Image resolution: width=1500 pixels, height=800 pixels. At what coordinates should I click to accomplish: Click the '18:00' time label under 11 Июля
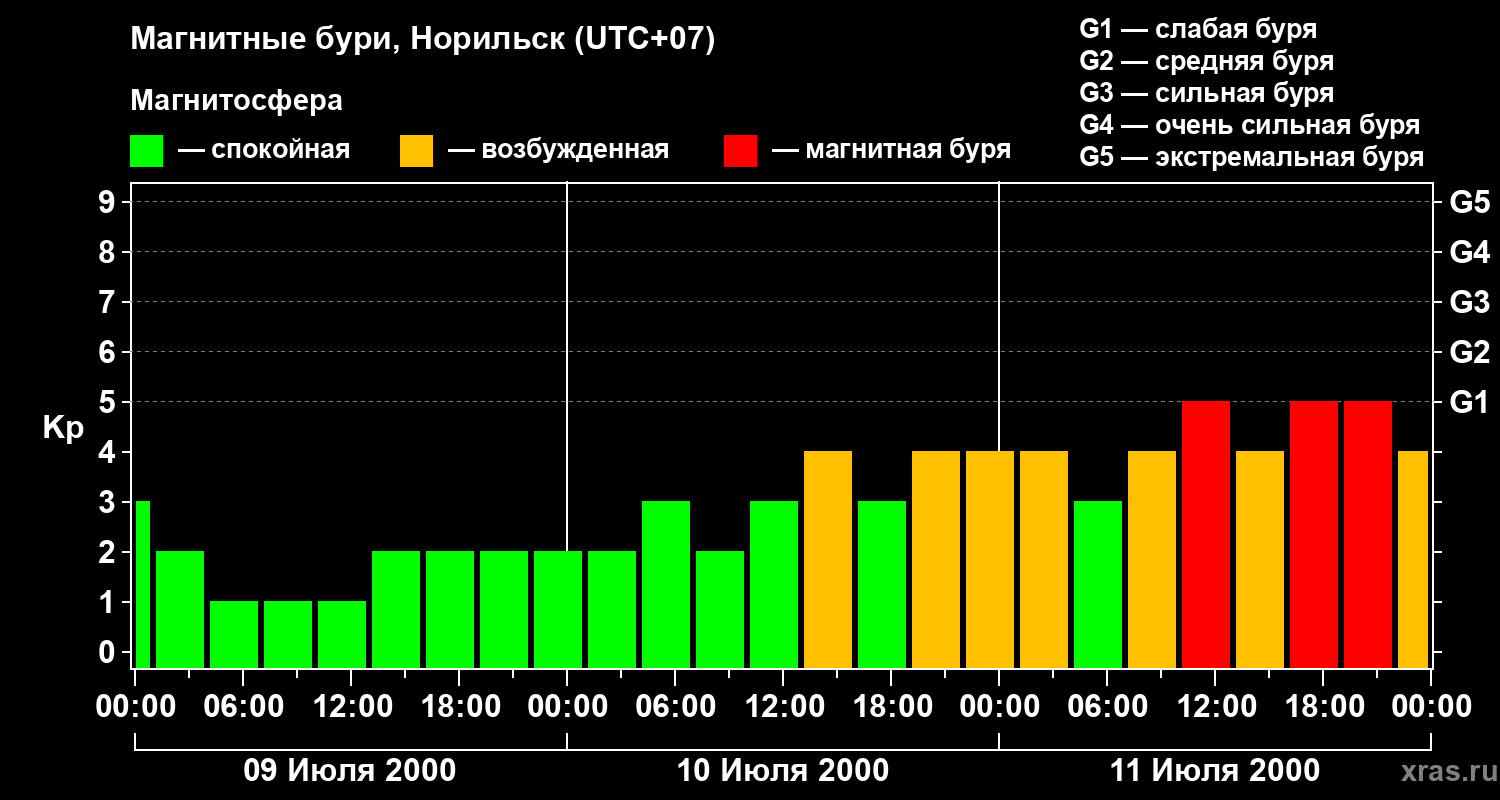pos(1323,706)
